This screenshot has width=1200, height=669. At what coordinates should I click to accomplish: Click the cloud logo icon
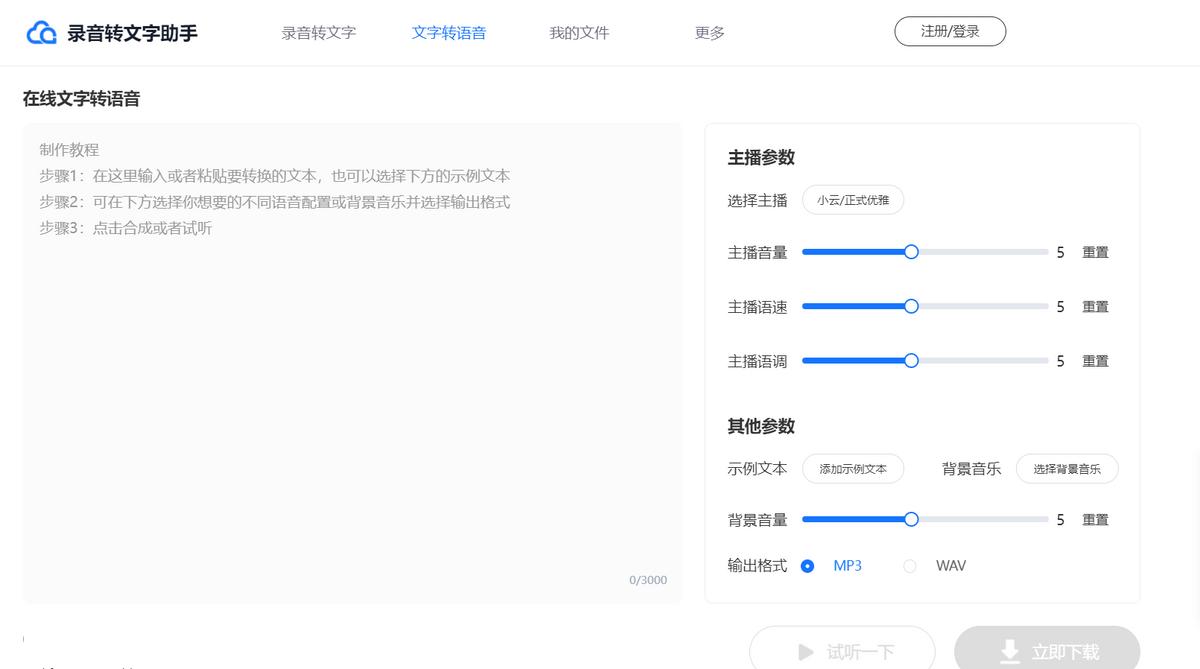(x=40, y=30)
